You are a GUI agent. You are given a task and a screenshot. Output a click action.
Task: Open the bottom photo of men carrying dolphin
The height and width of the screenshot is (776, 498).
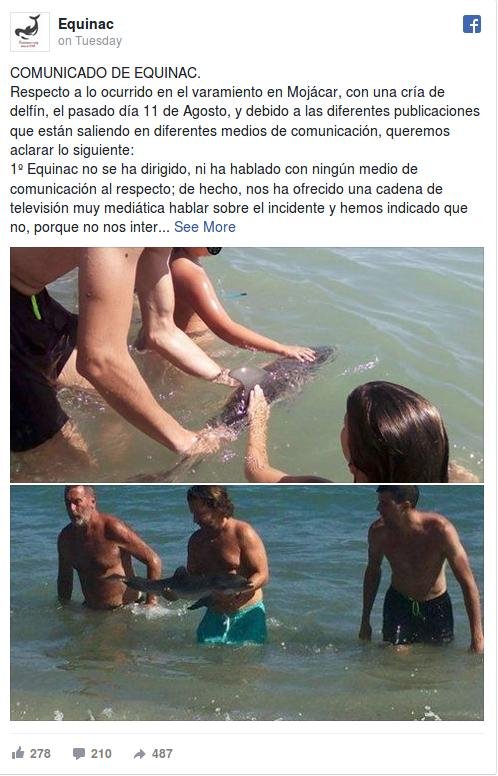tap(247, 602)
